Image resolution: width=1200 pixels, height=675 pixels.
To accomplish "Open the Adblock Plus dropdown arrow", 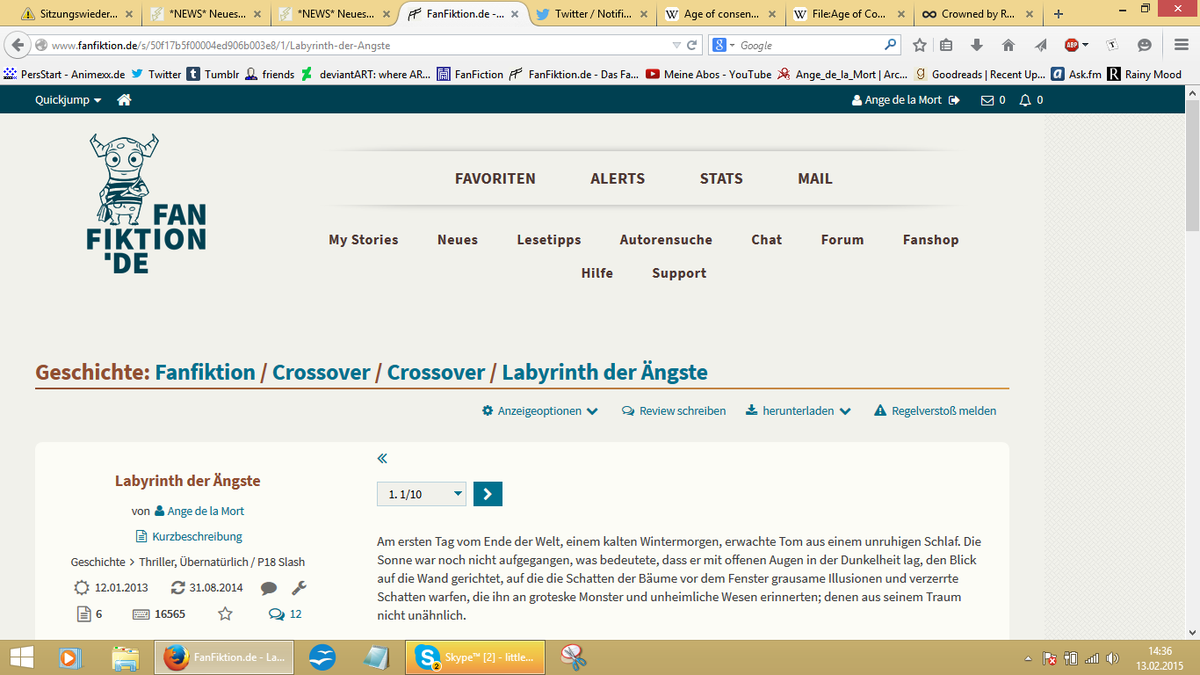I will tap(1085, 45).
